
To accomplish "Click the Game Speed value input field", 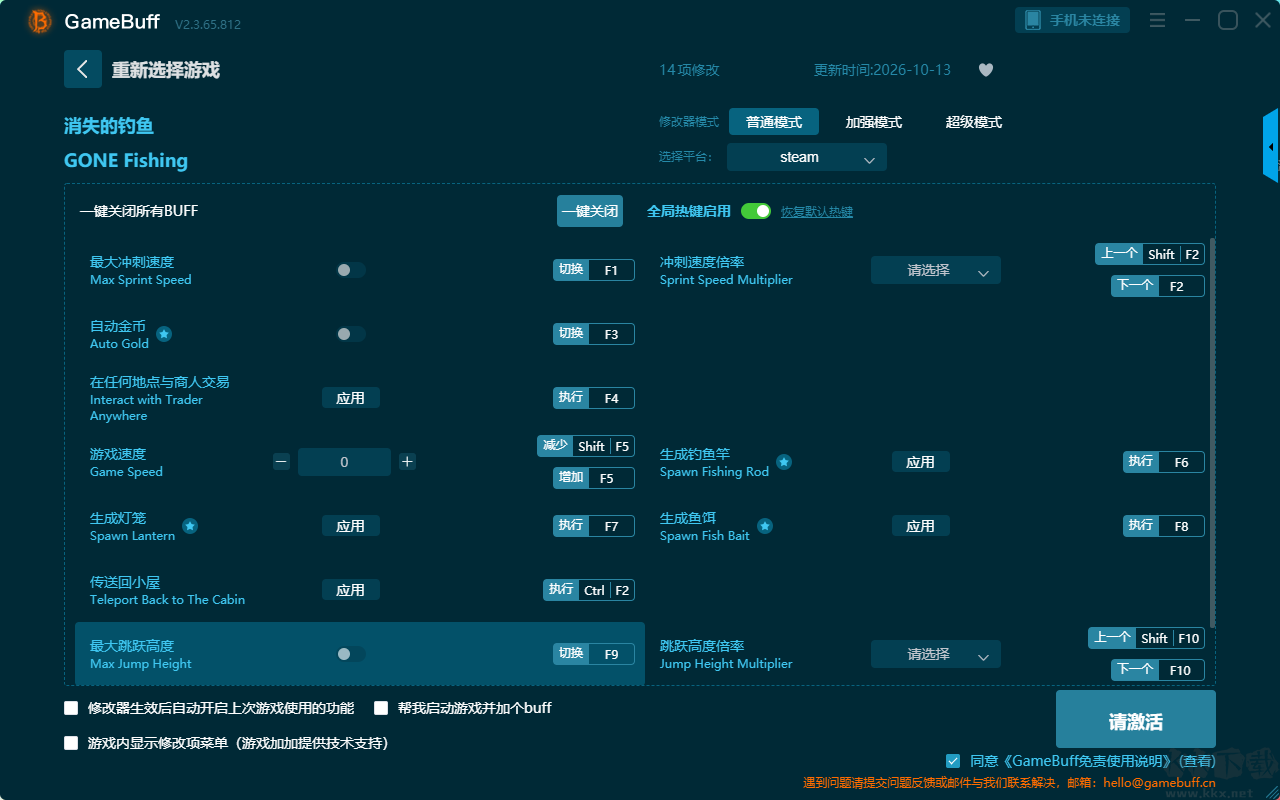I will 344,462.
